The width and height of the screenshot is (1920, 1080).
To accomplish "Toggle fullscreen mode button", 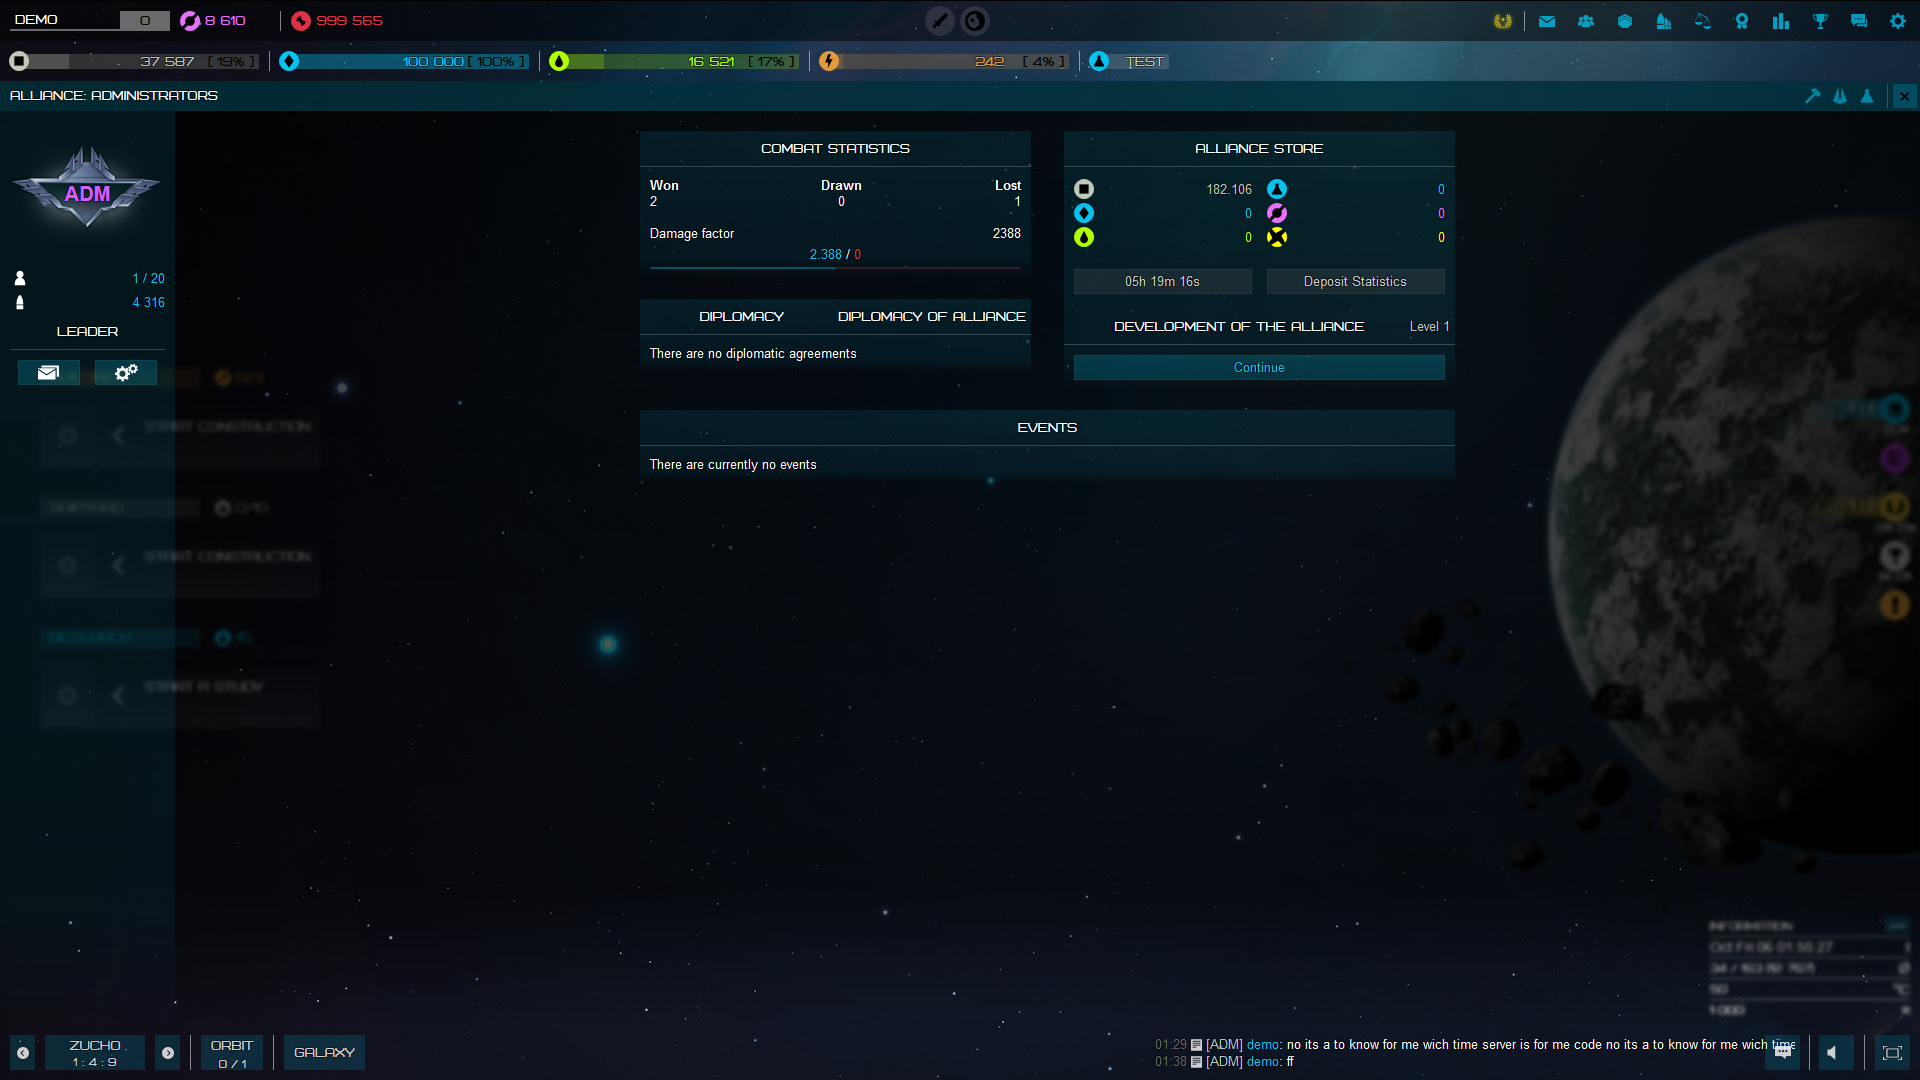I will point(1891,1053).
